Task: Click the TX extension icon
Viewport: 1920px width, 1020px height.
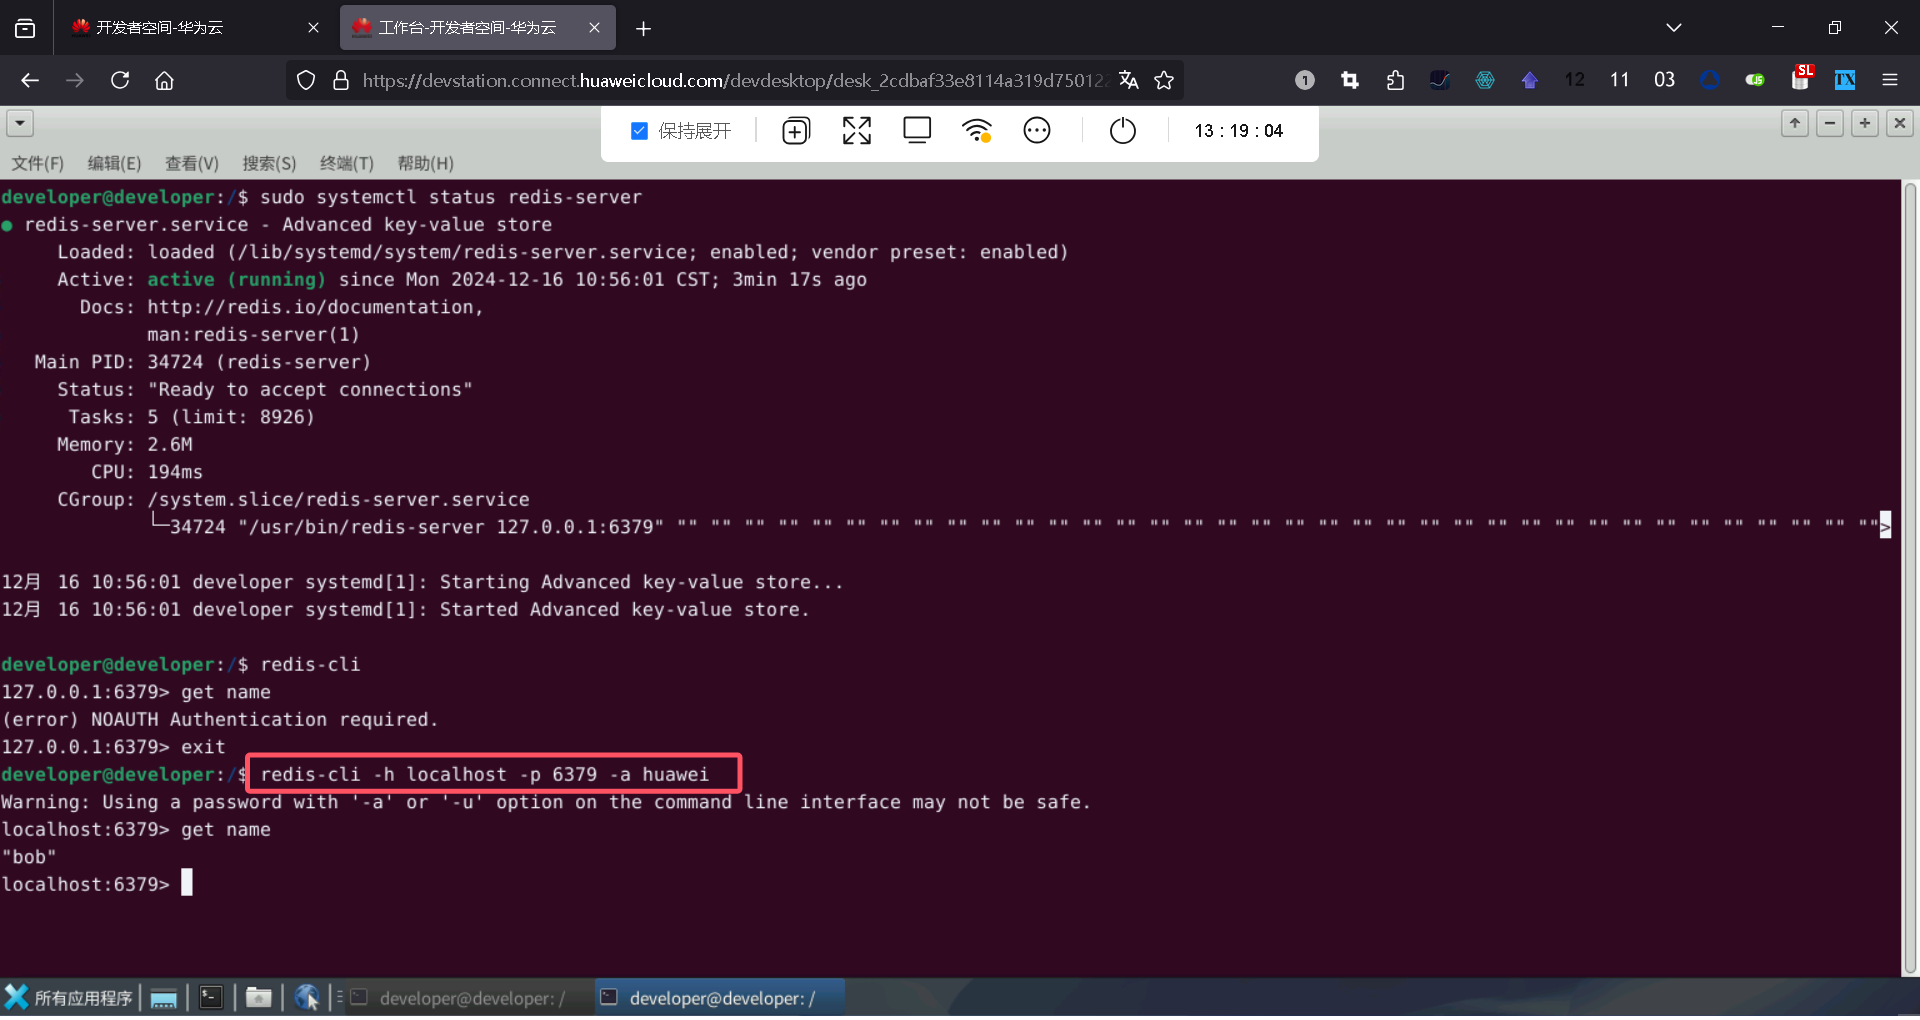Action: tap(1845, 80)
